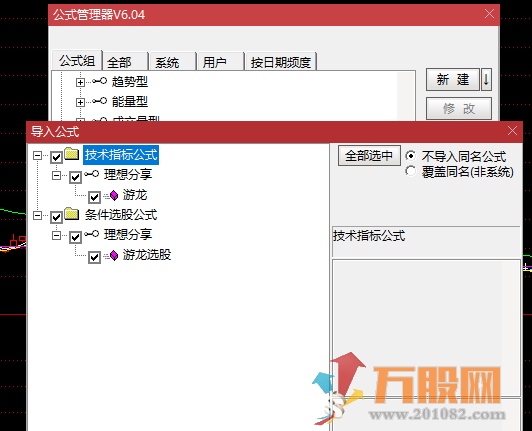Expand the 能量型 group in formula manager

(80, 102)
